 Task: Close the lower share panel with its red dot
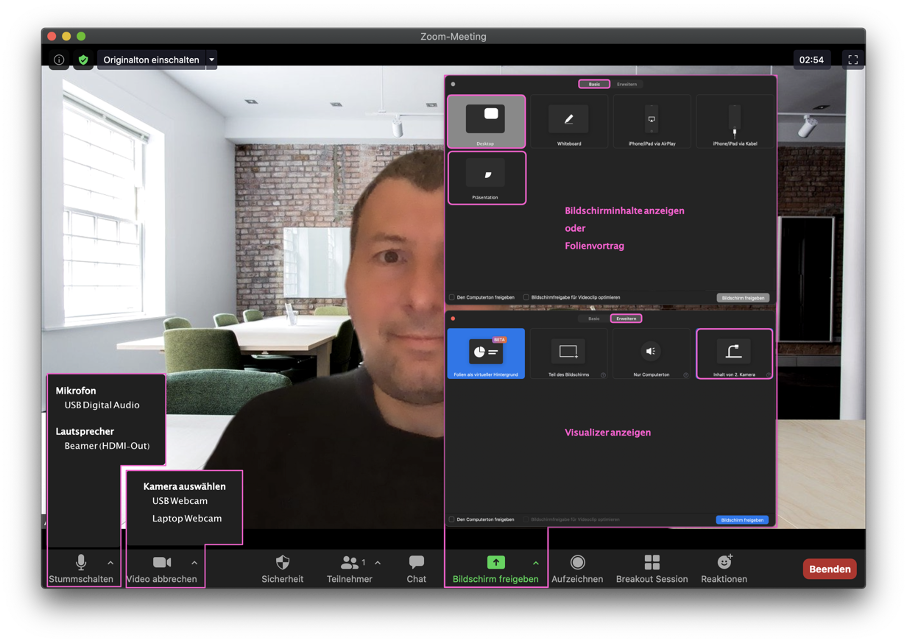453,319
